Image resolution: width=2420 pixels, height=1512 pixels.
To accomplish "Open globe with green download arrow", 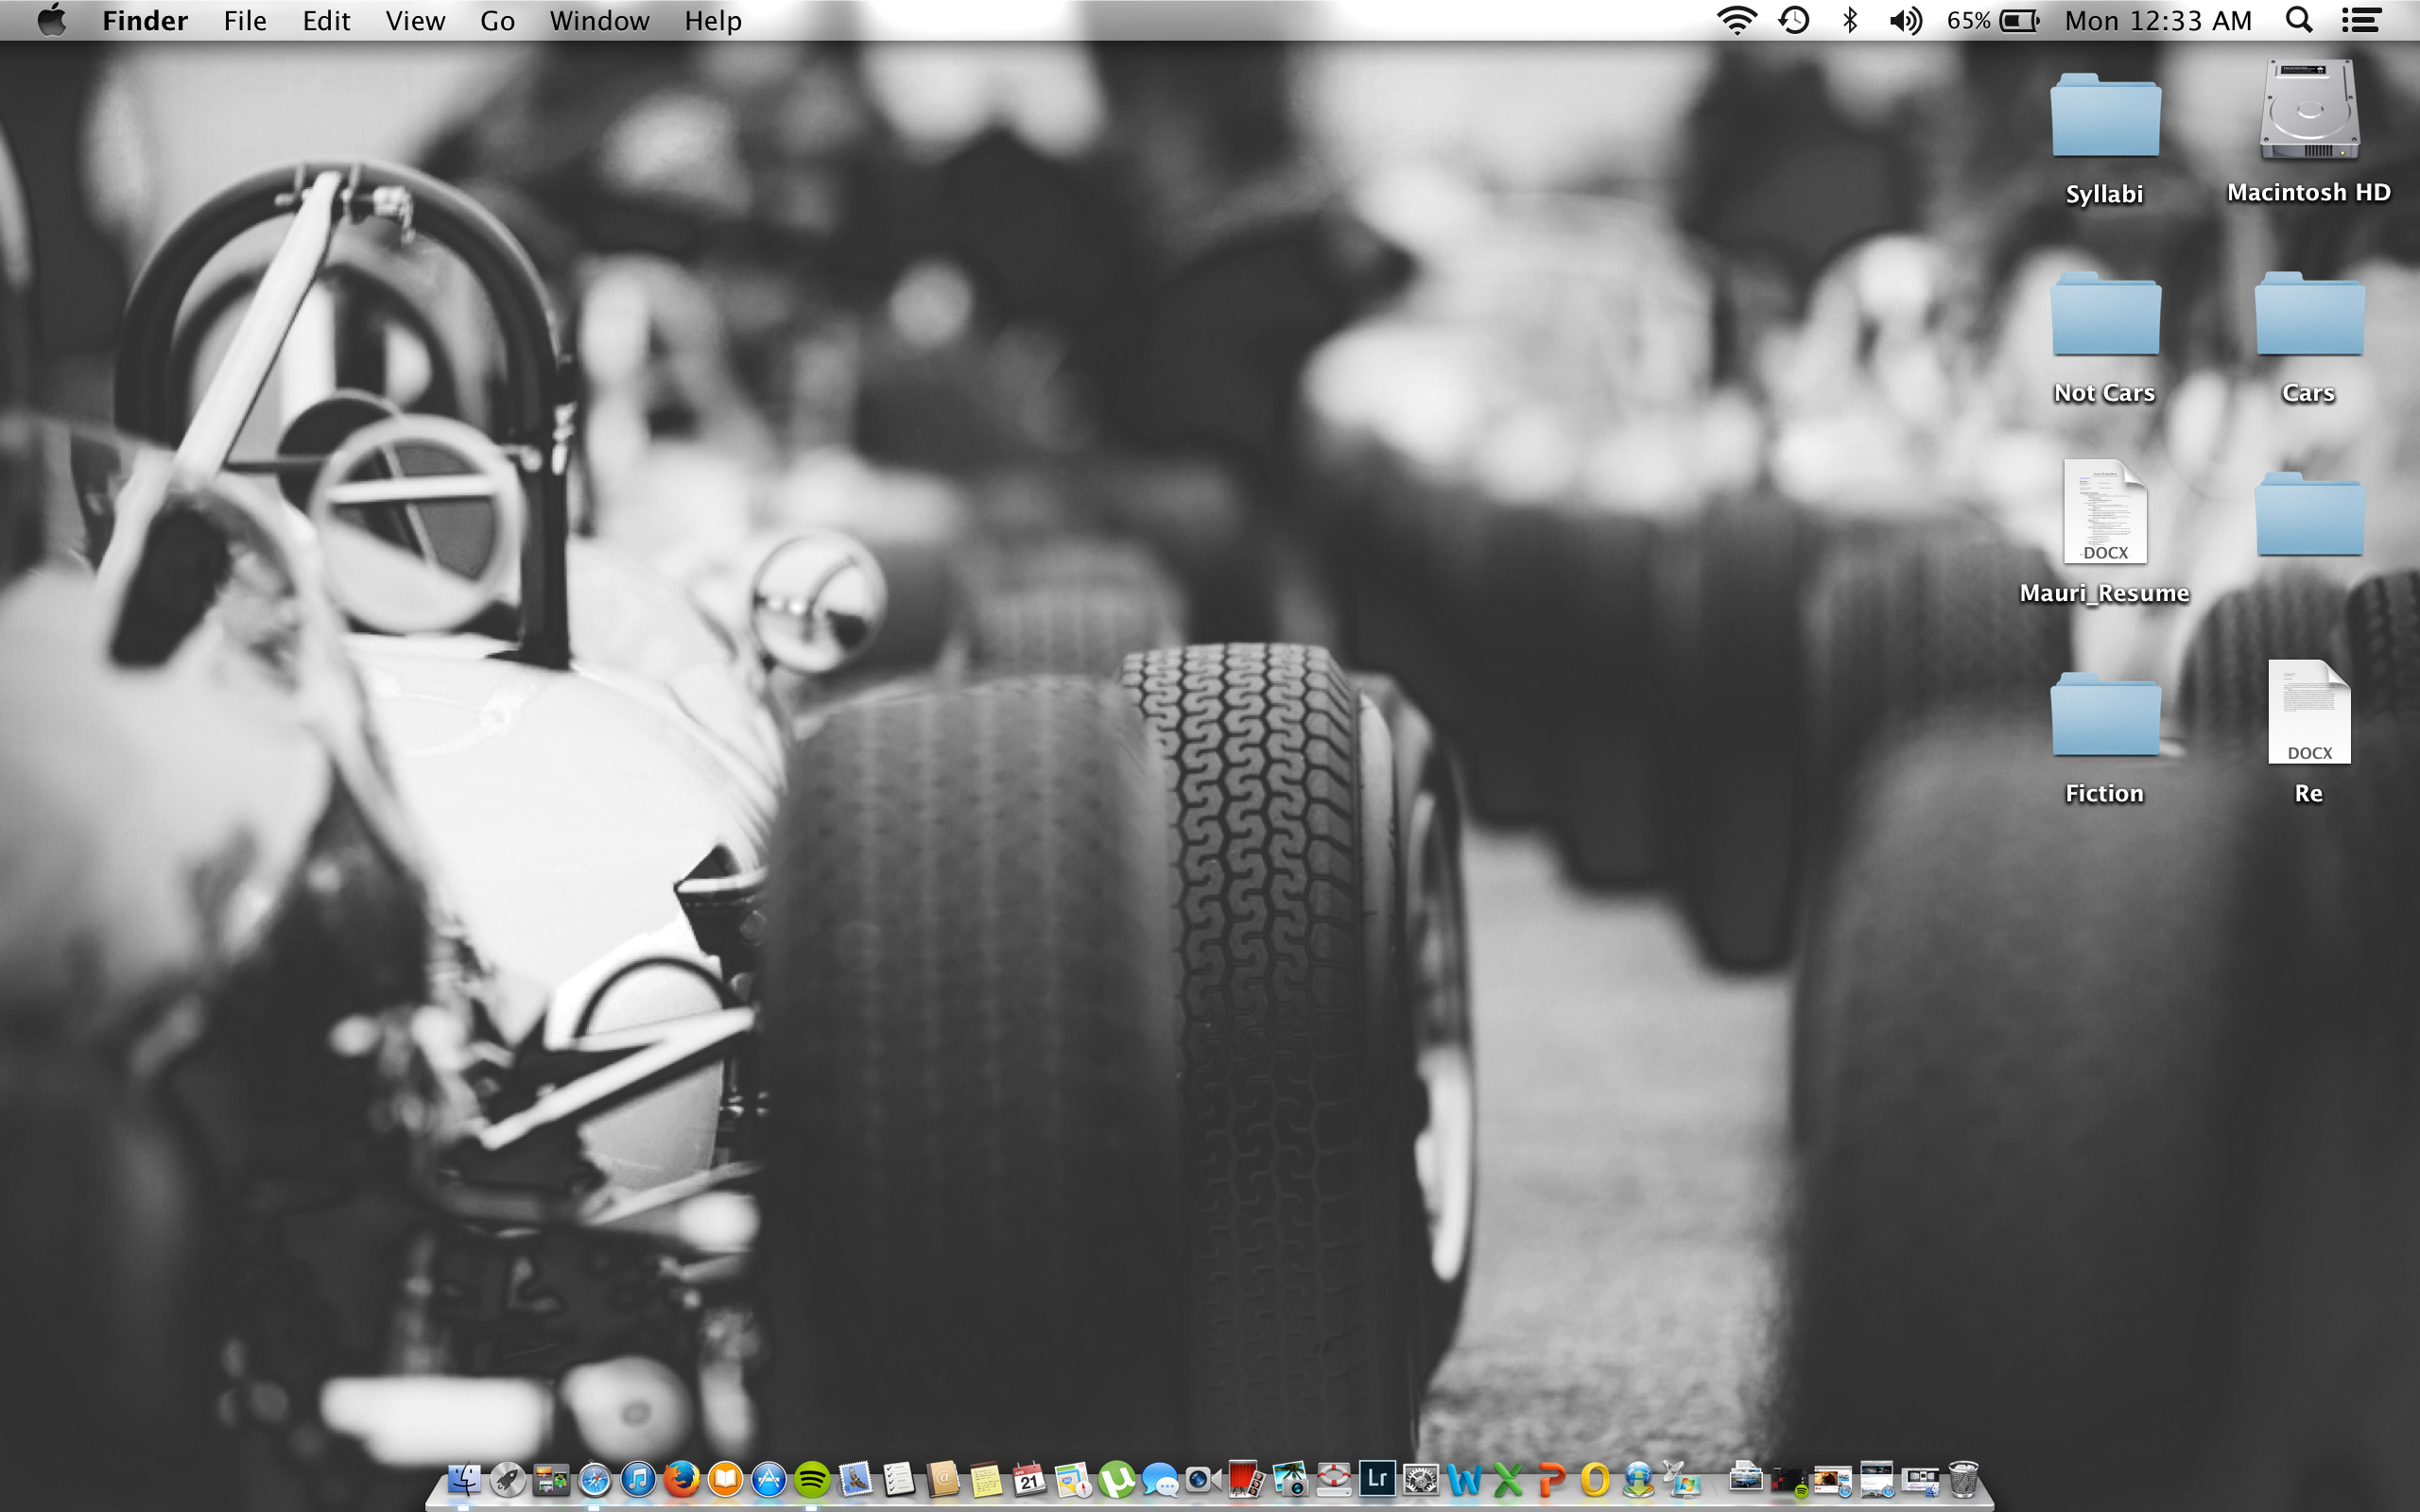I will click(1639, 1479).
